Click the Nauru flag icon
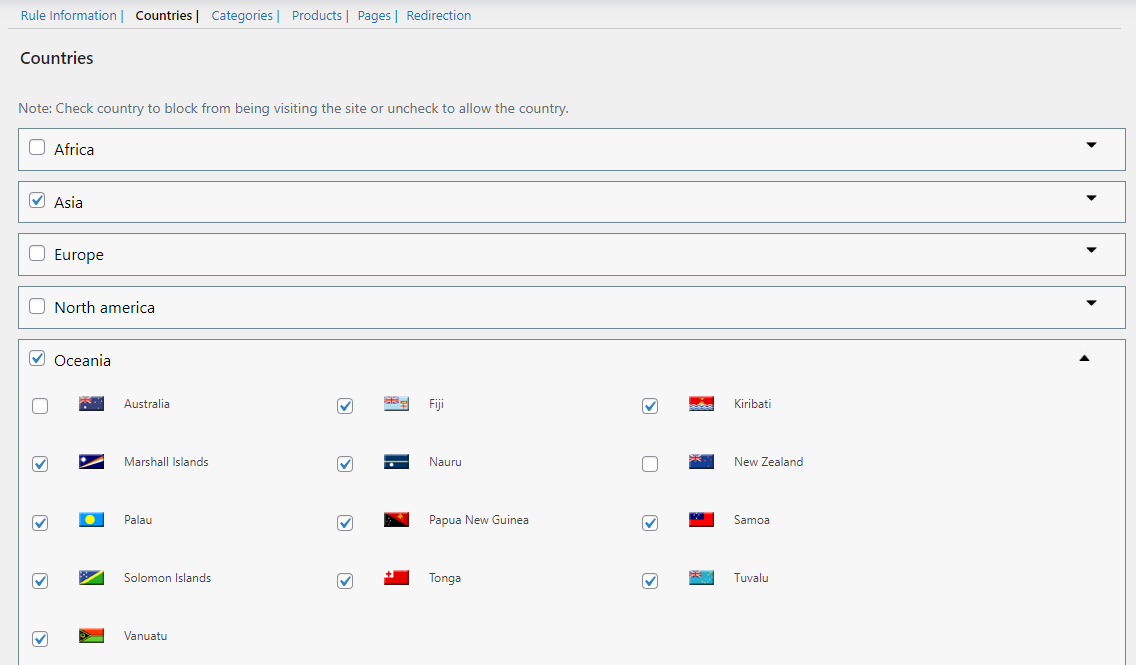Screen dimensions: 1136x665 point(396,461)
